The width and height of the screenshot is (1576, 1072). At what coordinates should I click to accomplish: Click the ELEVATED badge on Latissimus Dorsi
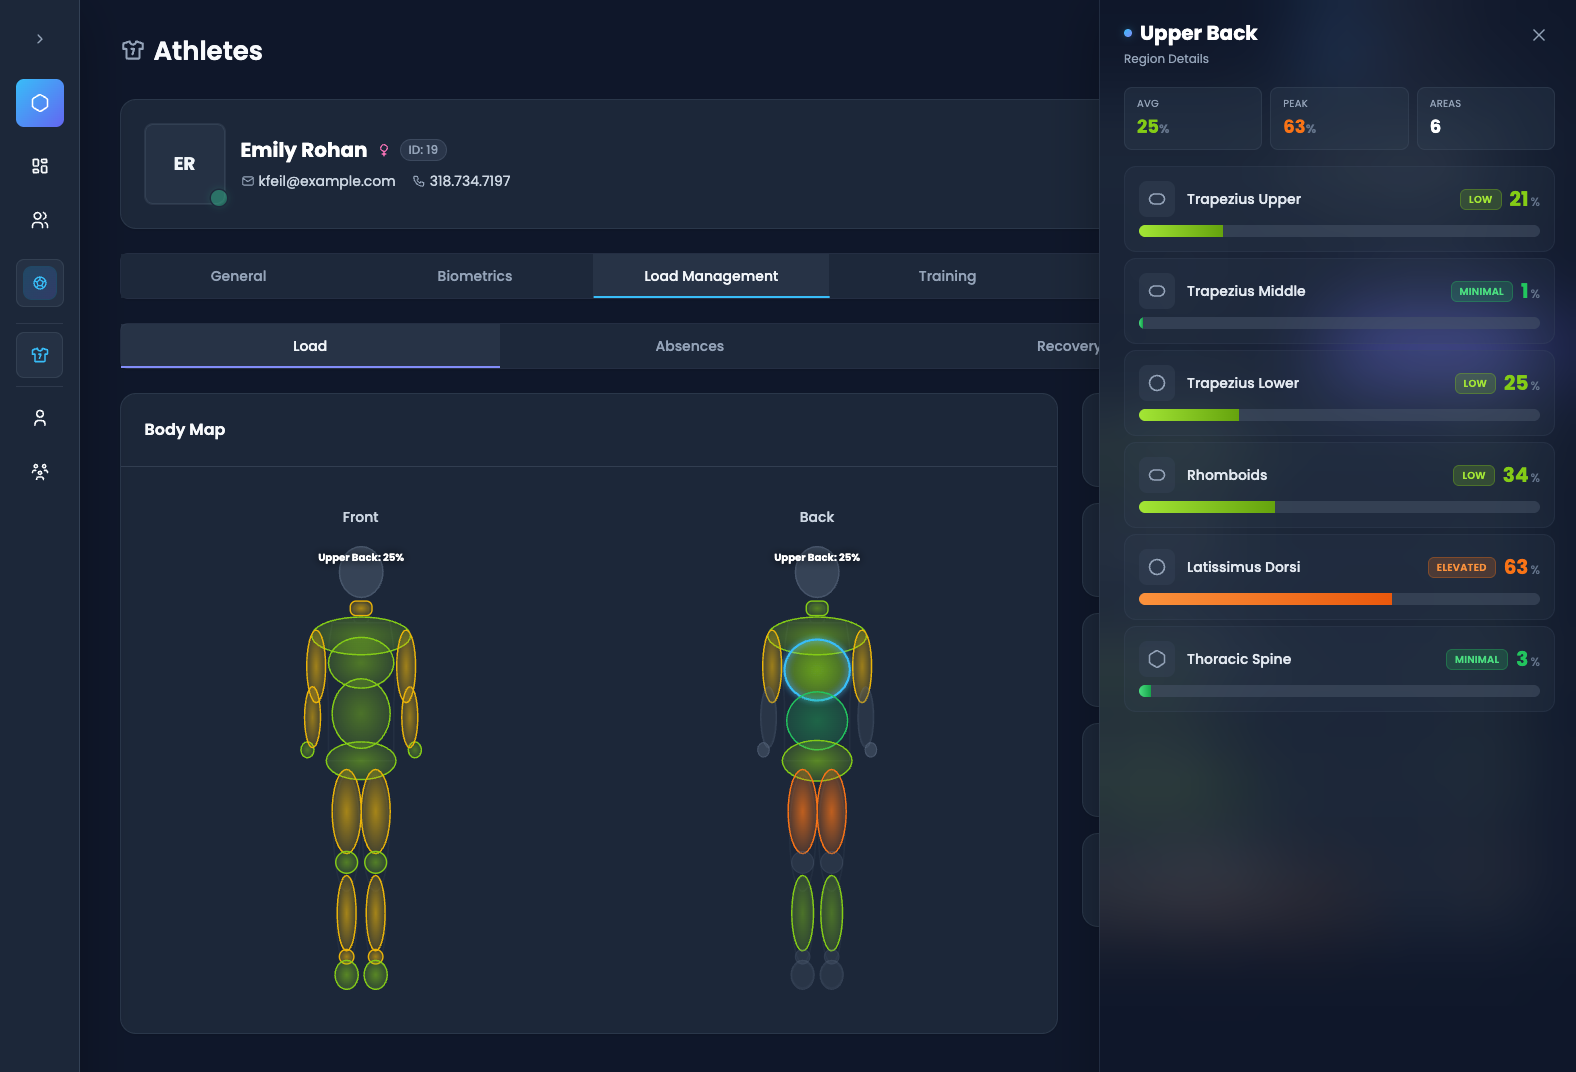1461,567
